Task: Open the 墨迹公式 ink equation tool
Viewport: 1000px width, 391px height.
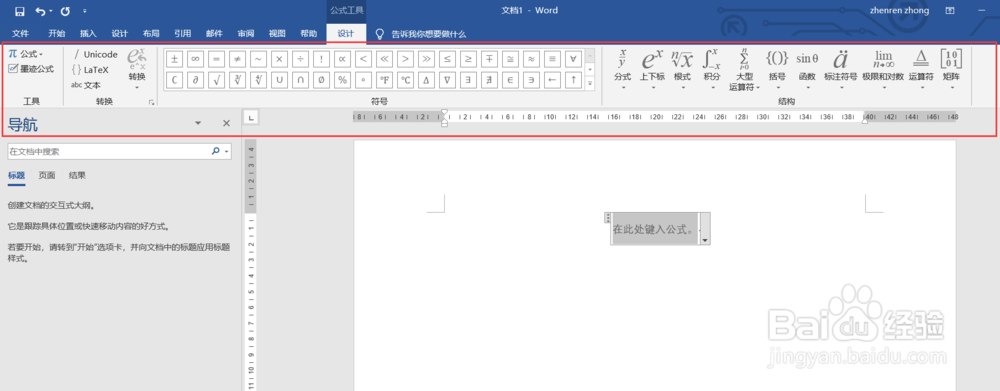Action: pyautogui.click(x=31, y=69)
